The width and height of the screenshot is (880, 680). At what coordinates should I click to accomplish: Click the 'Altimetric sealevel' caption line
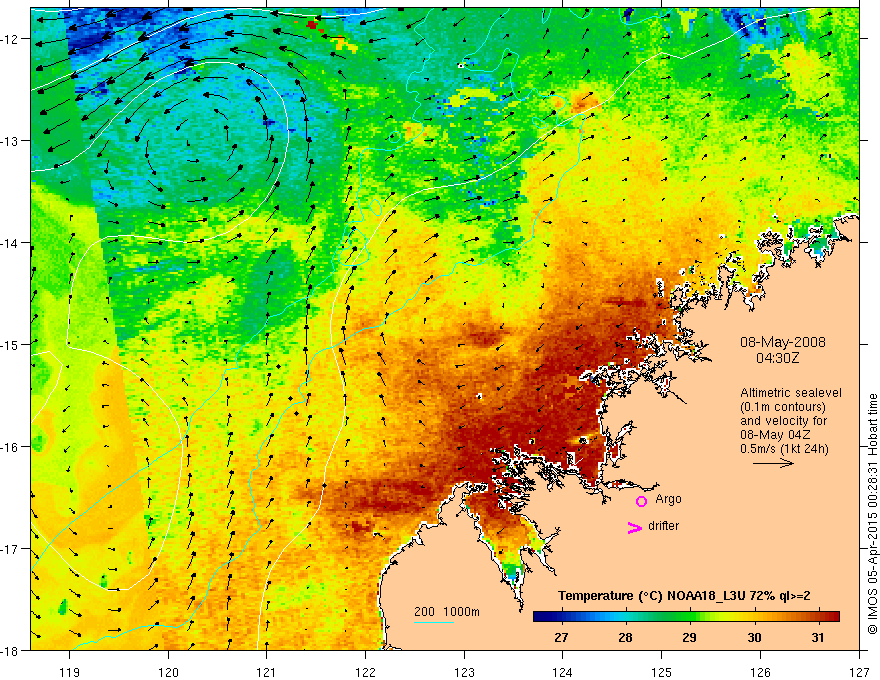click(791, 393)
